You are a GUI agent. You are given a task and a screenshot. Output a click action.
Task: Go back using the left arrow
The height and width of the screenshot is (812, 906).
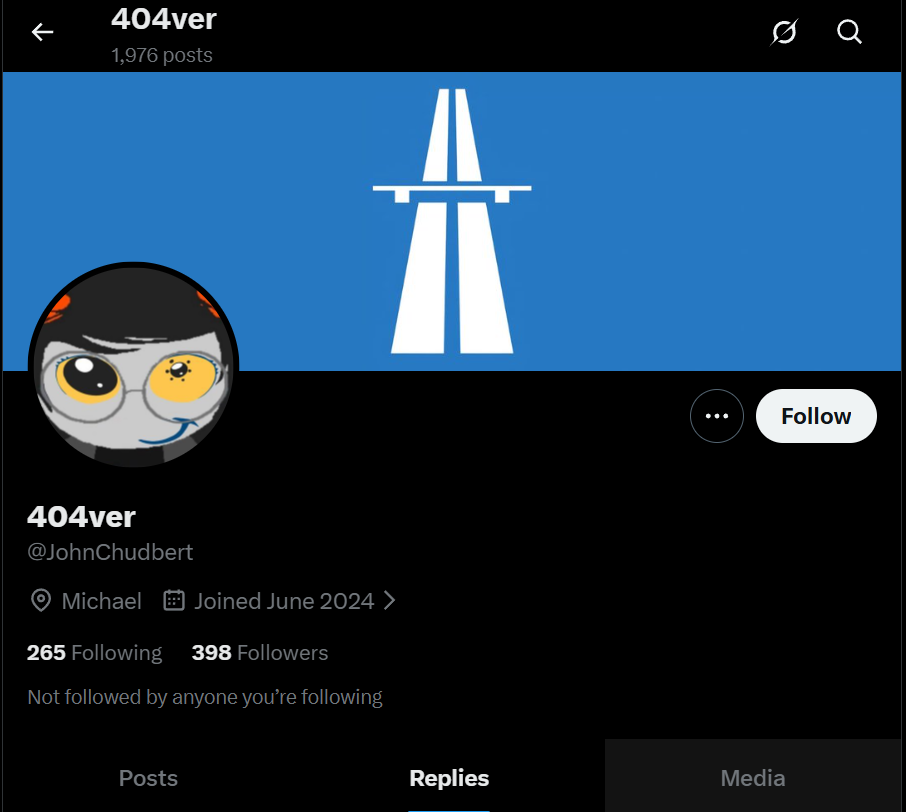pyautogui.click(x=42, y=32)
